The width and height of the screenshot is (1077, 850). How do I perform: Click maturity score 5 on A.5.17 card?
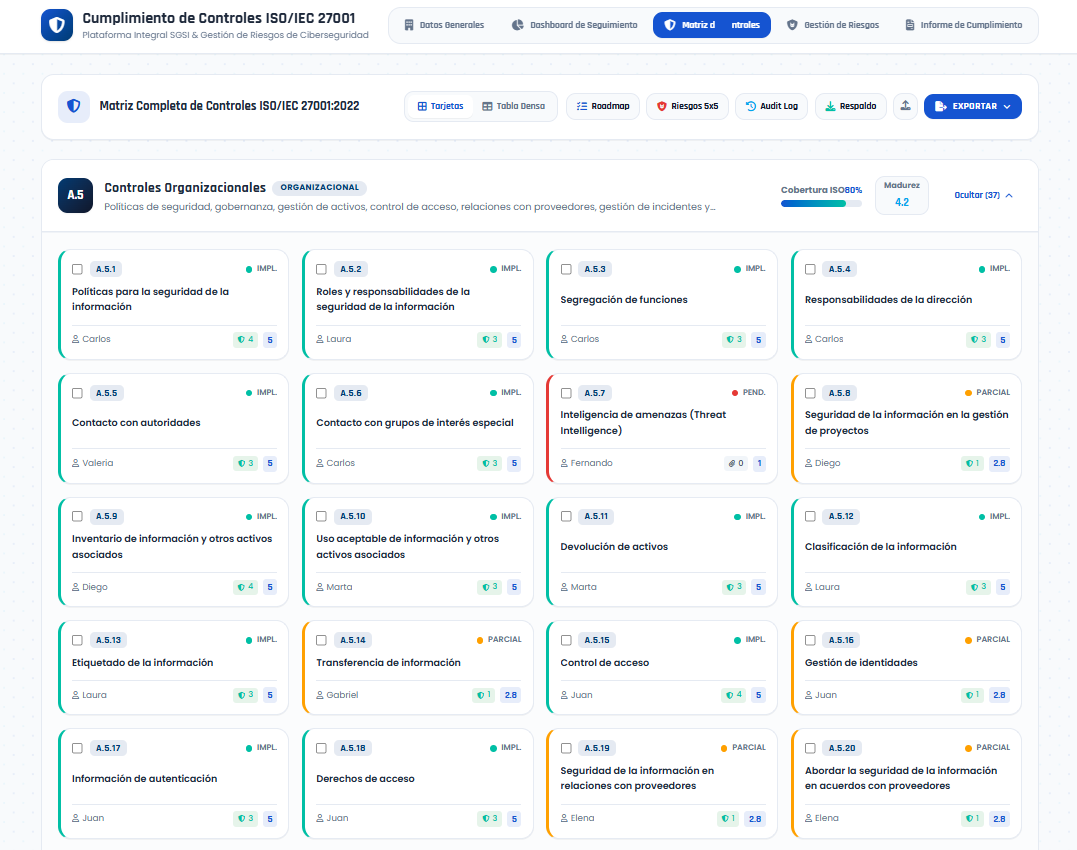pos(270,818)
